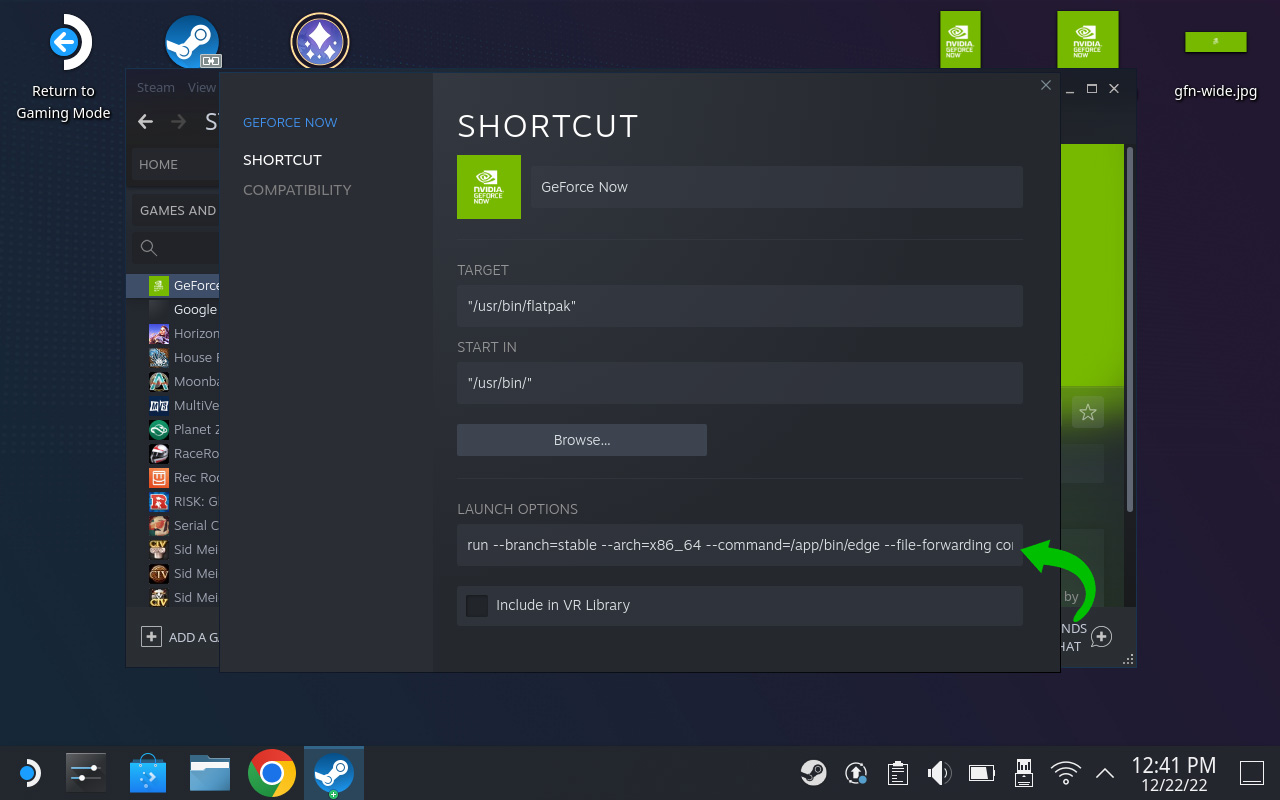Screen dimensions: 1280x800
Task: Toggle the VR Library inclusion for GeForce Now
Action: pyautogui.click(x=476, y=605)
